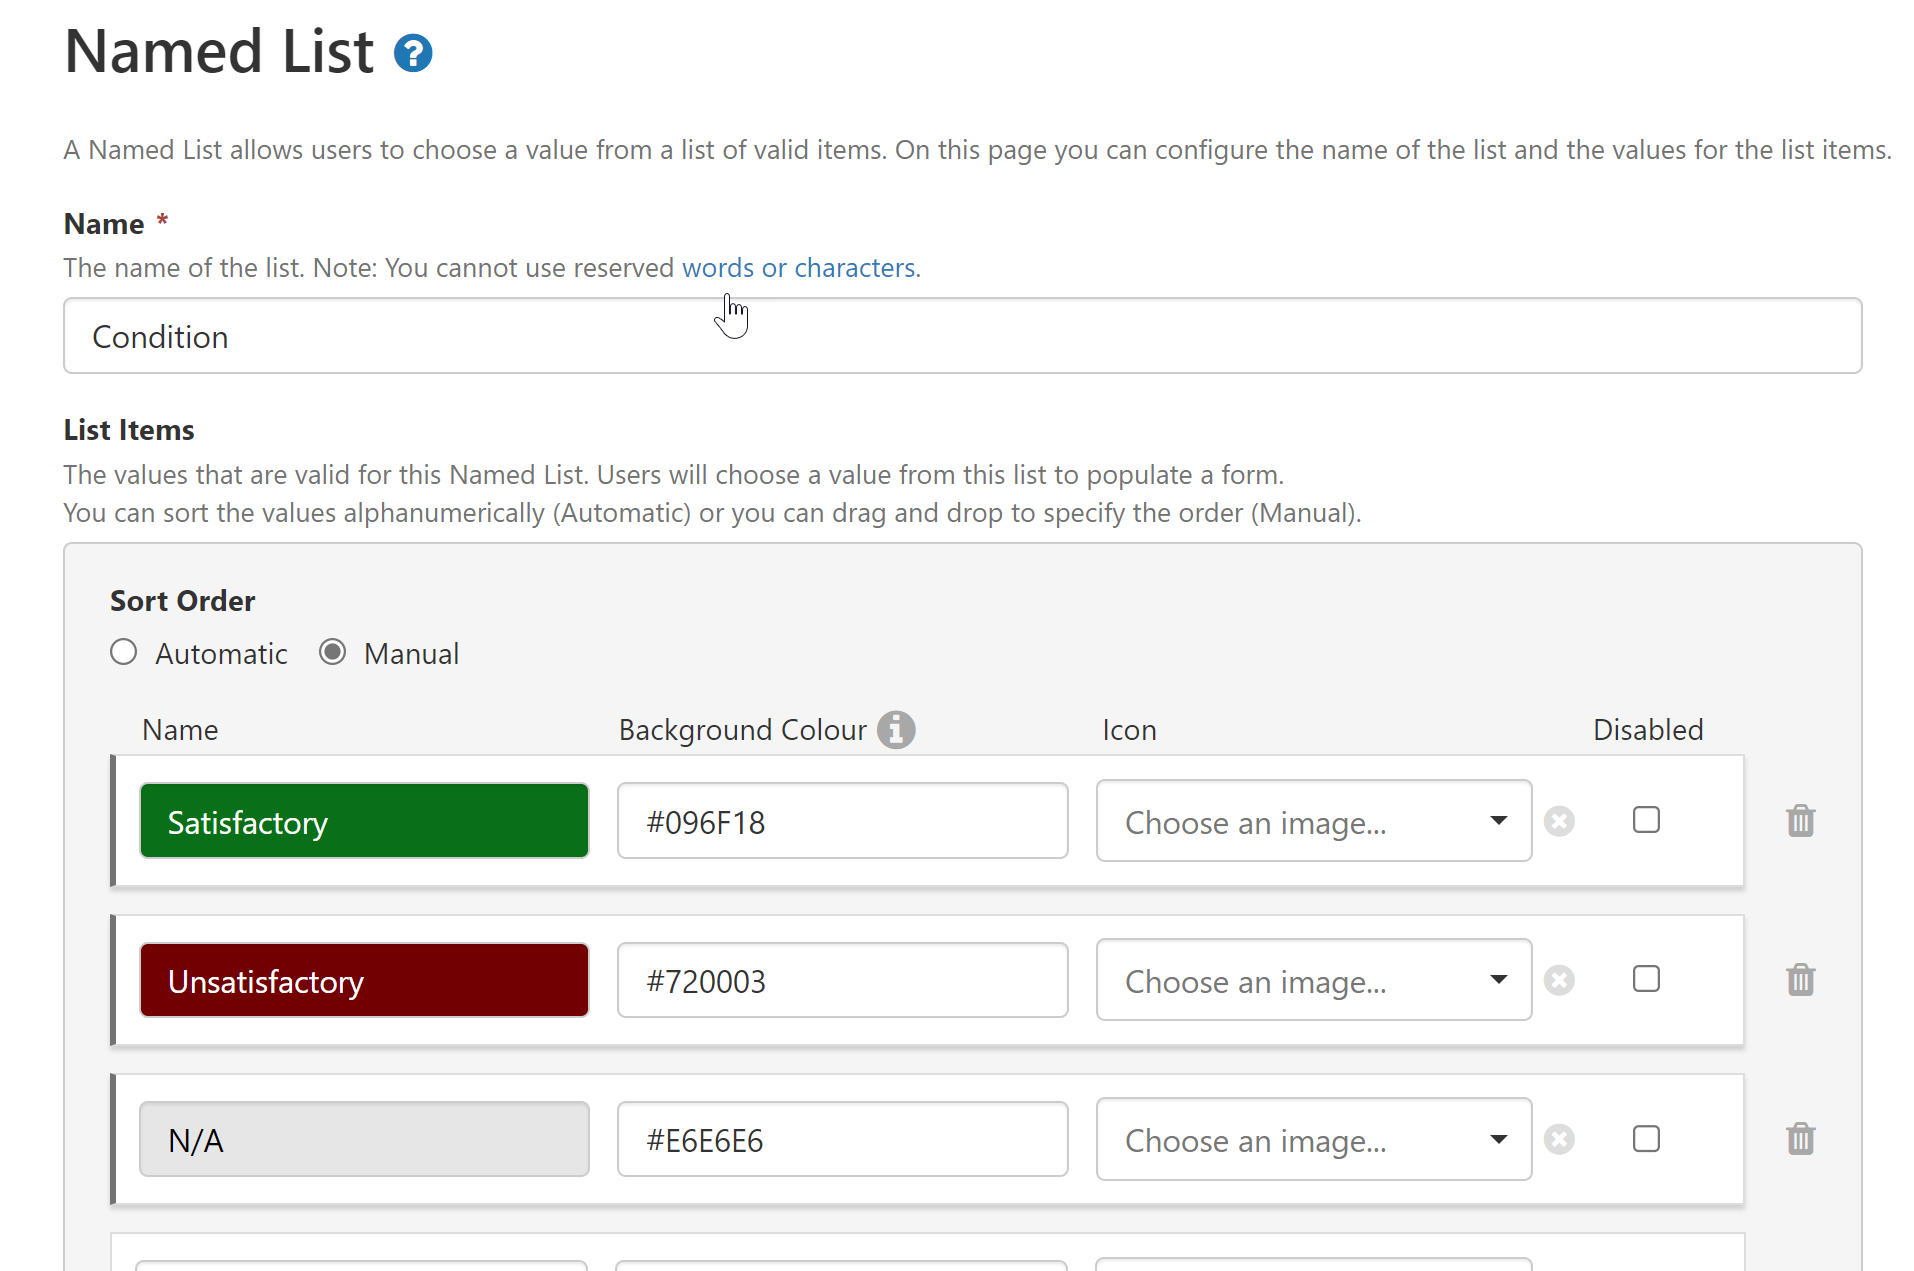This screenshot has height=1271, width=1914.
Task: Tick Disabled checkbox for Unsatisfactory
Action: pos(1646,979)
